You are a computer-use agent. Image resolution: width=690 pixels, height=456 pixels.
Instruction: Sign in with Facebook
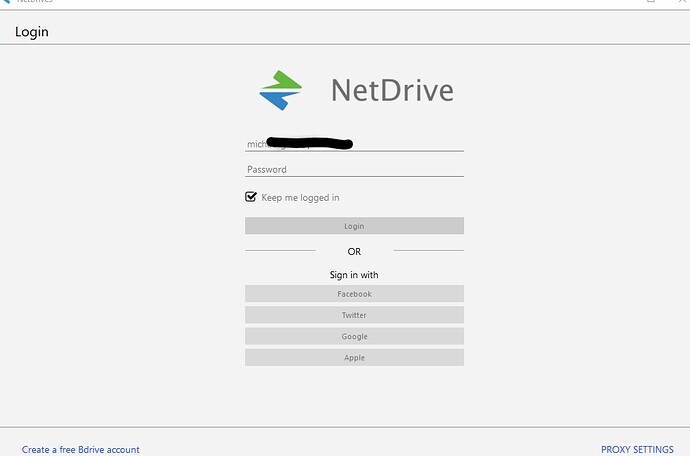point(354,294)
